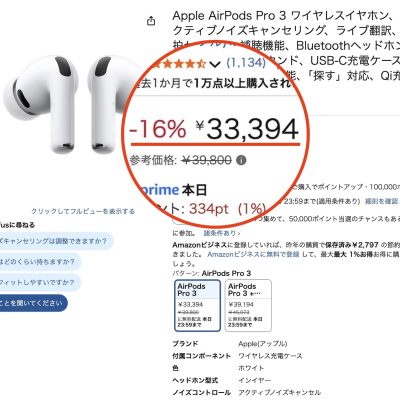Click the dark blue ことを聞いてください button
Image resolution: width=400 pixels, height=400 pixels.
pyautogui.click(x=33, y=303)
